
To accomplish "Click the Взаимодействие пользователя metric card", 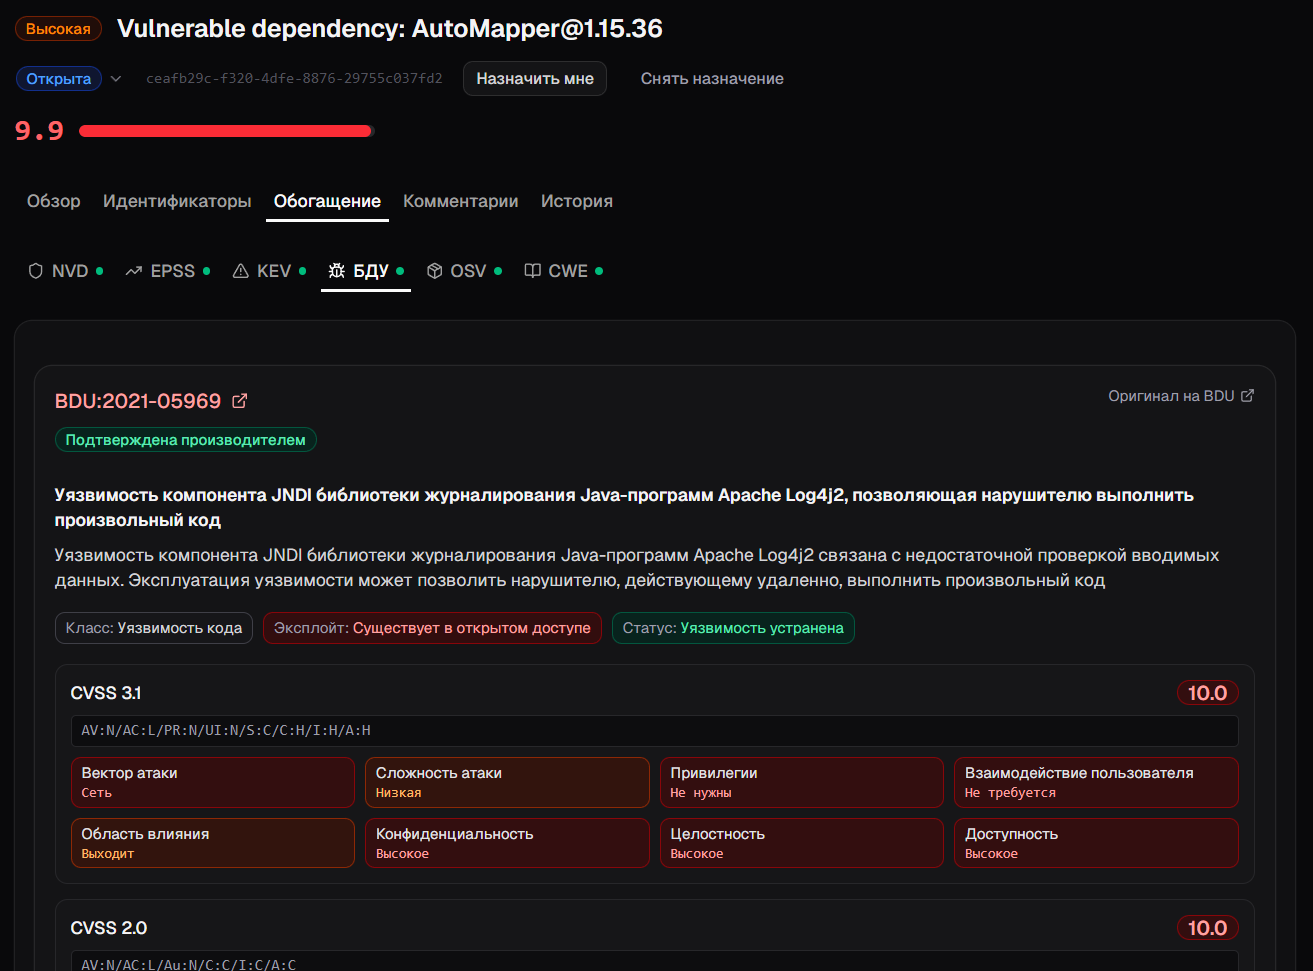I will click(x=1096, y=782).
